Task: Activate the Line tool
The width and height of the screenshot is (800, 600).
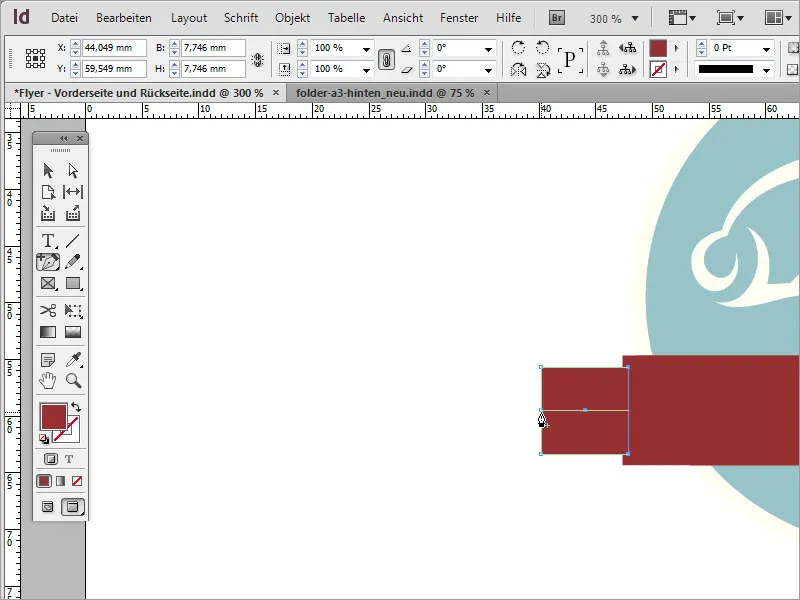Action: pos(73,240)
